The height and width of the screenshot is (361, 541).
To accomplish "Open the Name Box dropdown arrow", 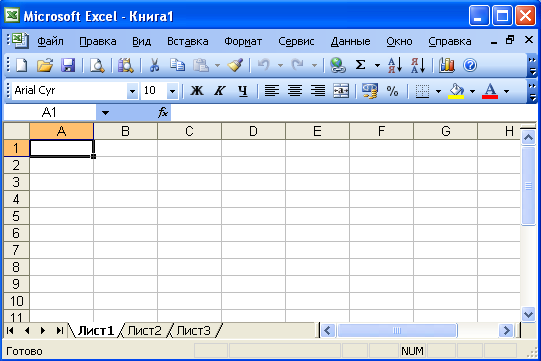I will click(105, 113).
